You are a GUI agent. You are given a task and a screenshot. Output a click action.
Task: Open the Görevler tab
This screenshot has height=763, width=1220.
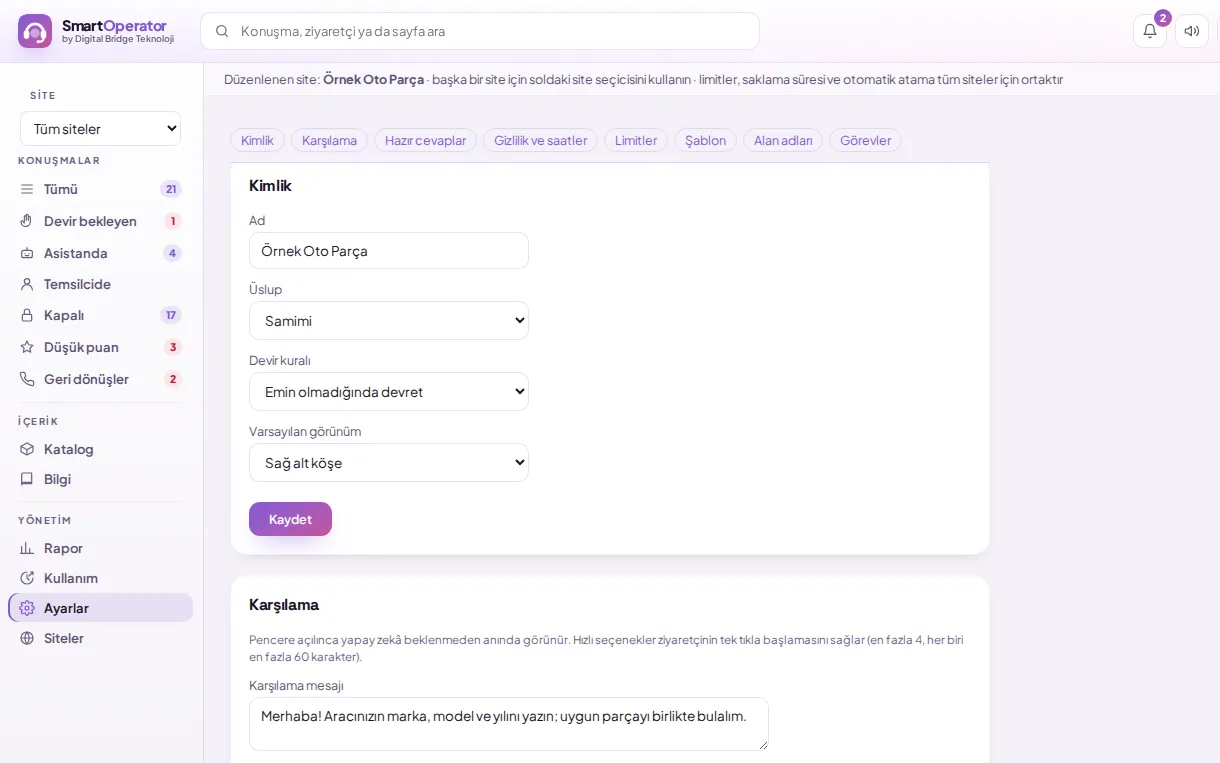(866, 141)
